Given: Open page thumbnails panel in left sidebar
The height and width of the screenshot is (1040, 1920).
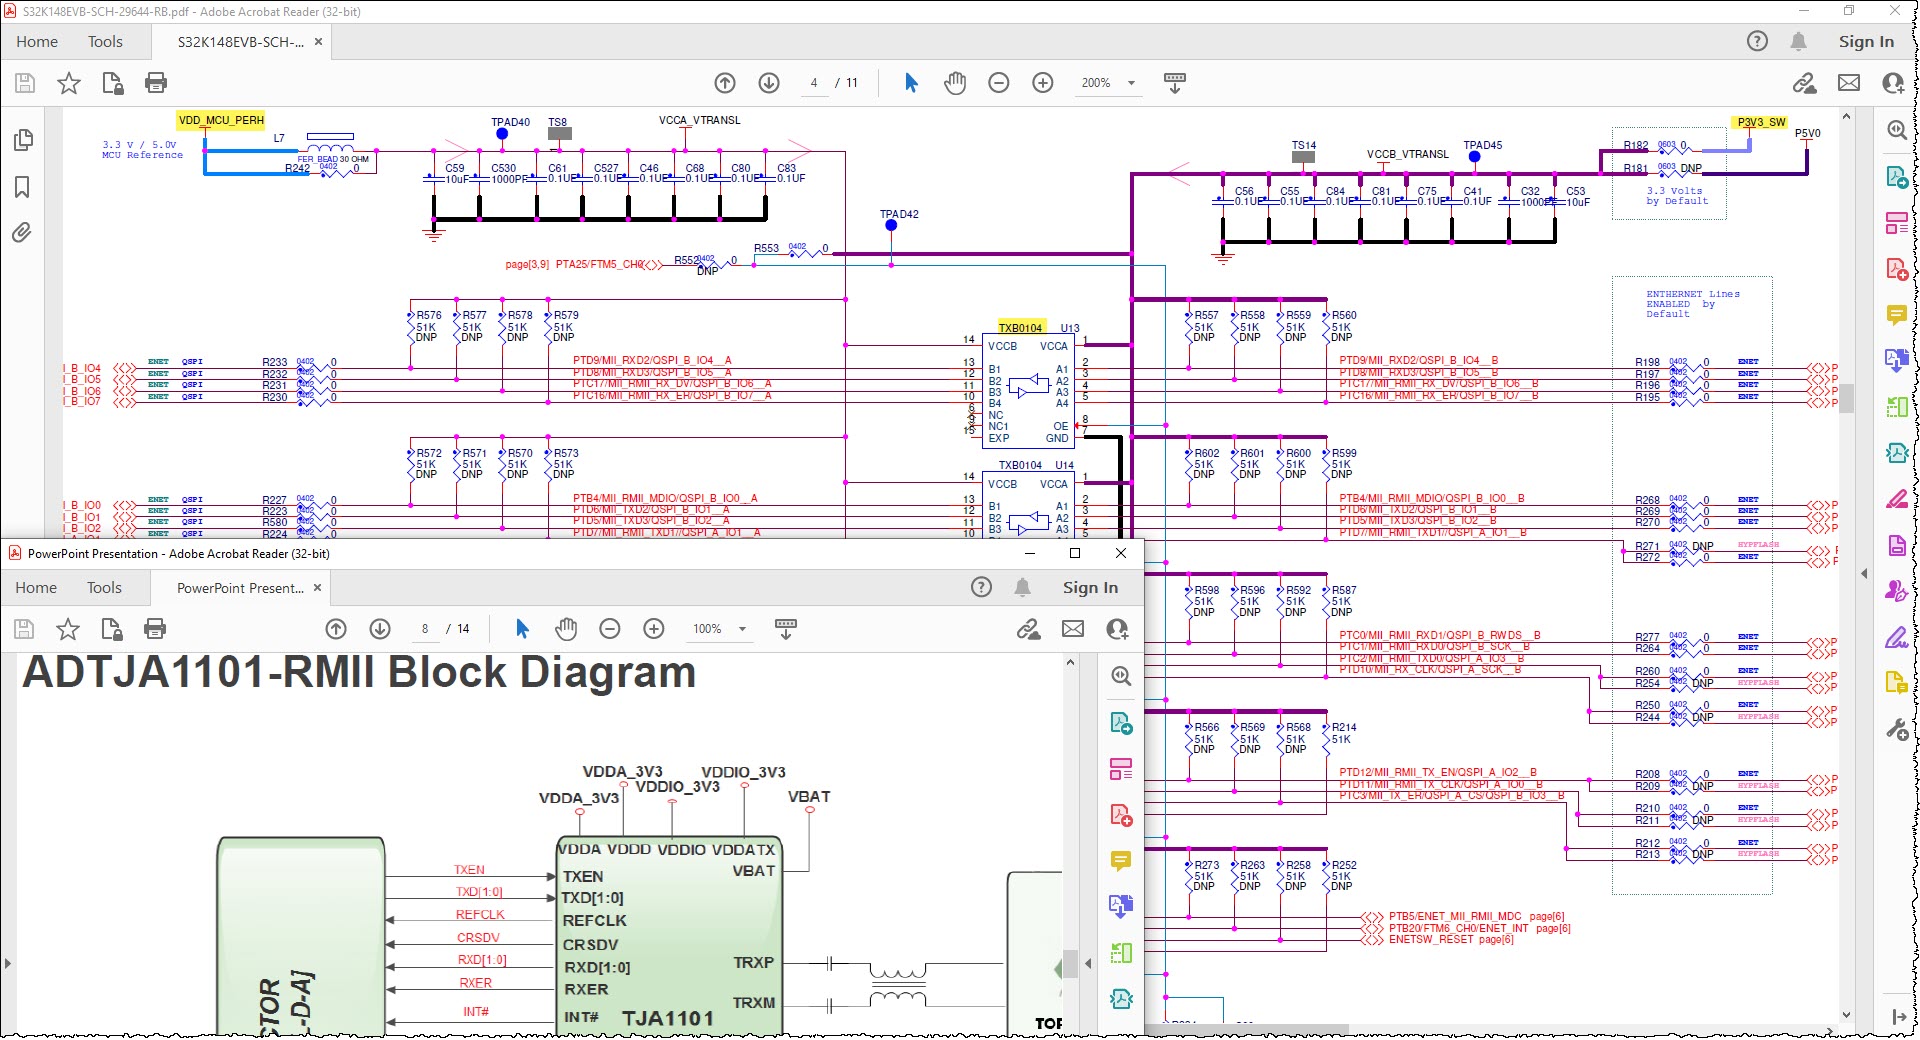Looking at the screenshot, I should click(x=22, y=140).
